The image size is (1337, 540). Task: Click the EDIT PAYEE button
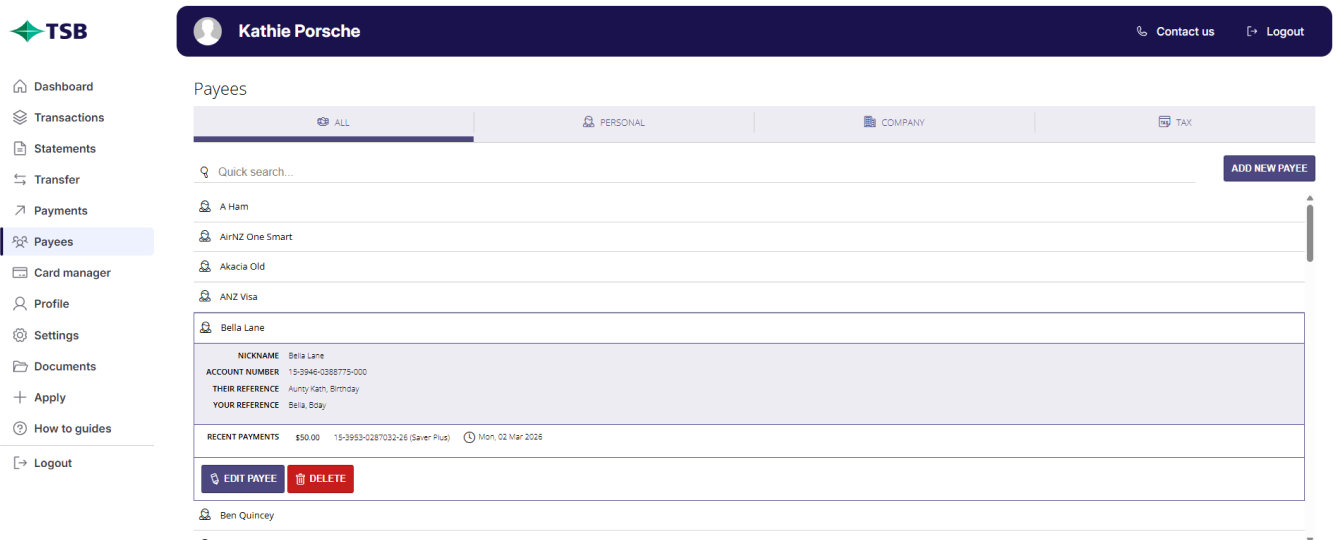[x=243, y=479]
